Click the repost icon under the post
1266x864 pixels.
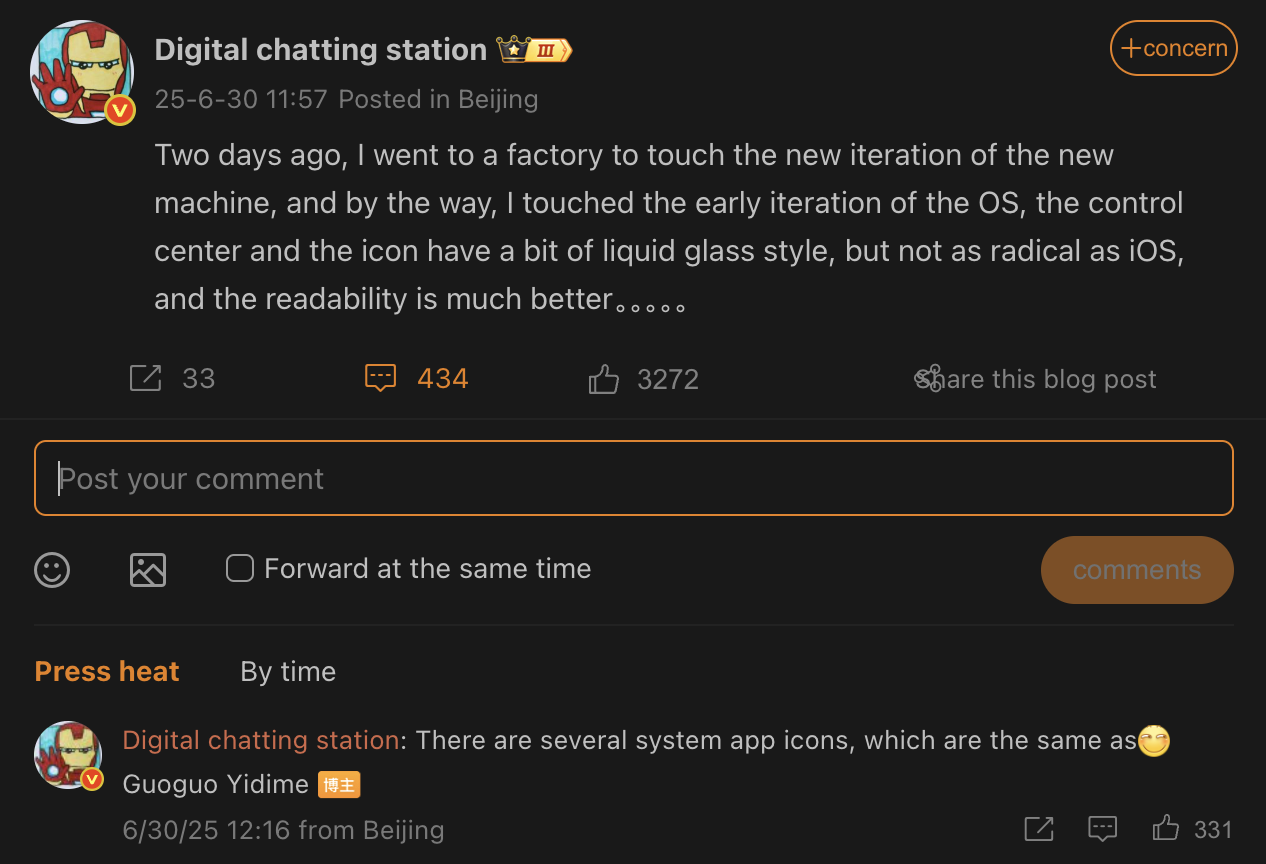(146, 378)
